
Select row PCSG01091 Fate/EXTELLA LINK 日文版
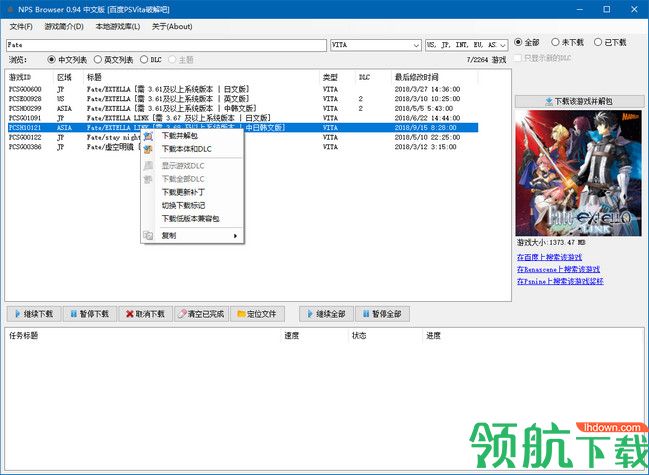pos(243,118)
